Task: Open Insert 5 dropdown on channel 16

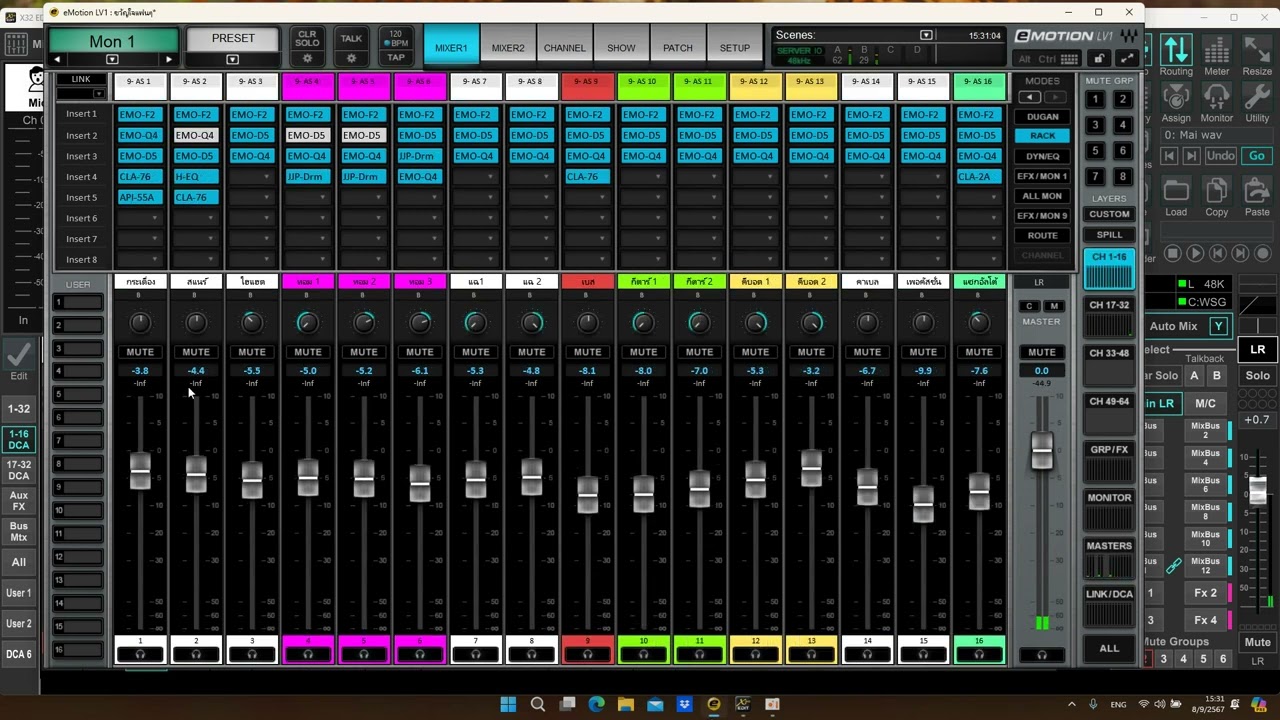Action: point(979,197)
